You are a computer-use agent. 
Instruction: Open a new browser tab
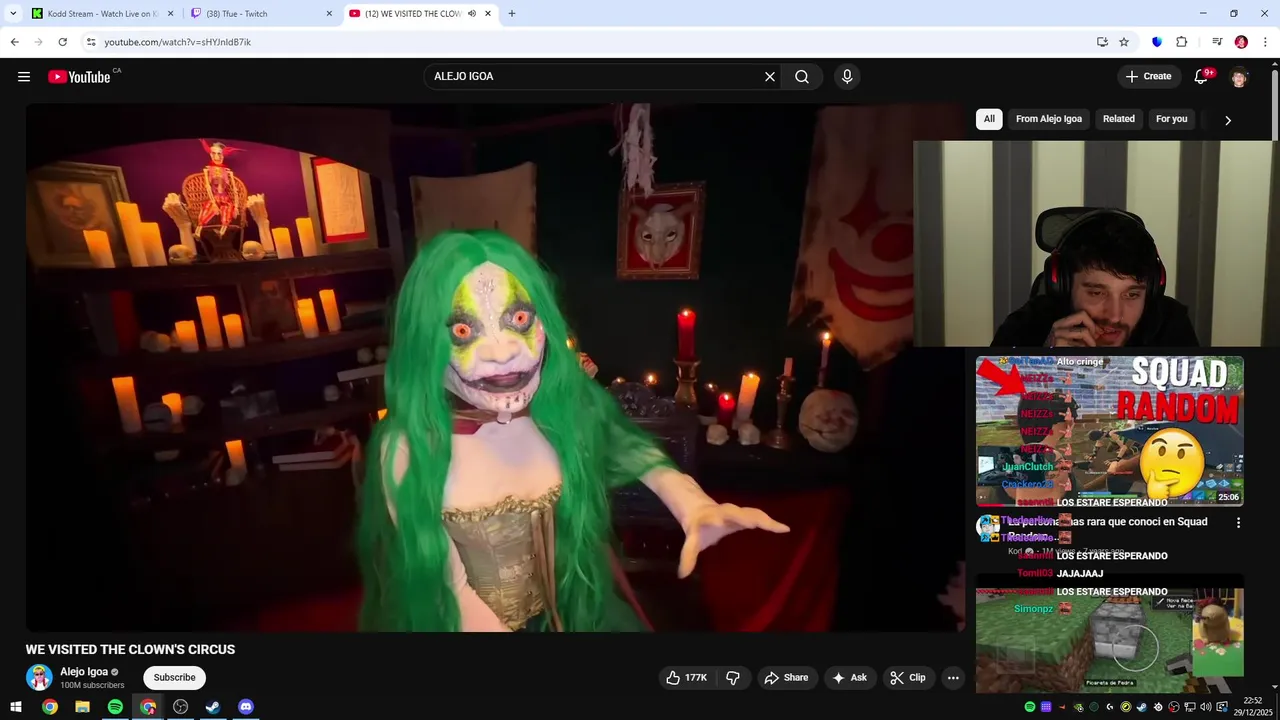coord(512,14)
